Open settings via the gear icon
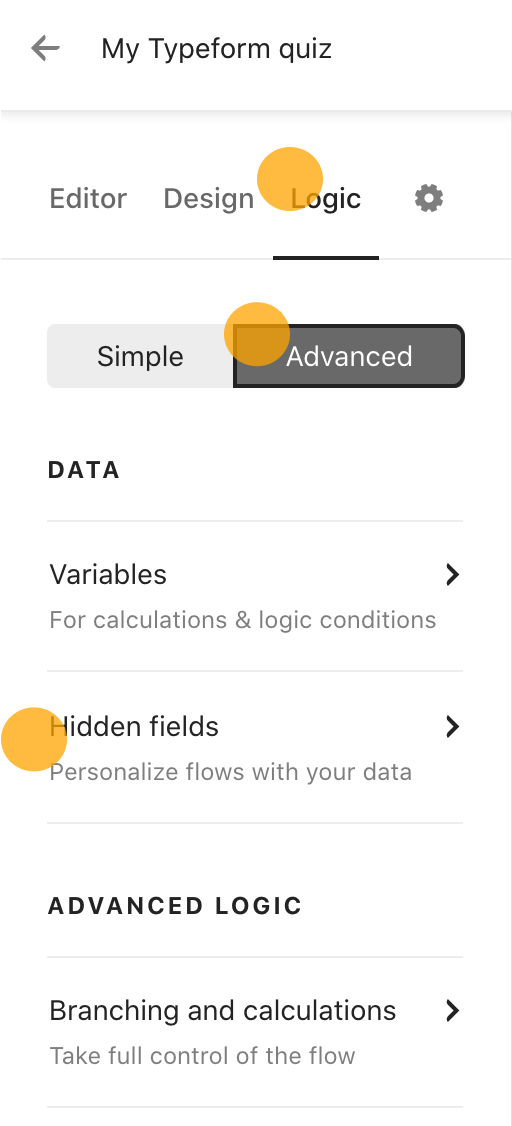 pos(429,198)
